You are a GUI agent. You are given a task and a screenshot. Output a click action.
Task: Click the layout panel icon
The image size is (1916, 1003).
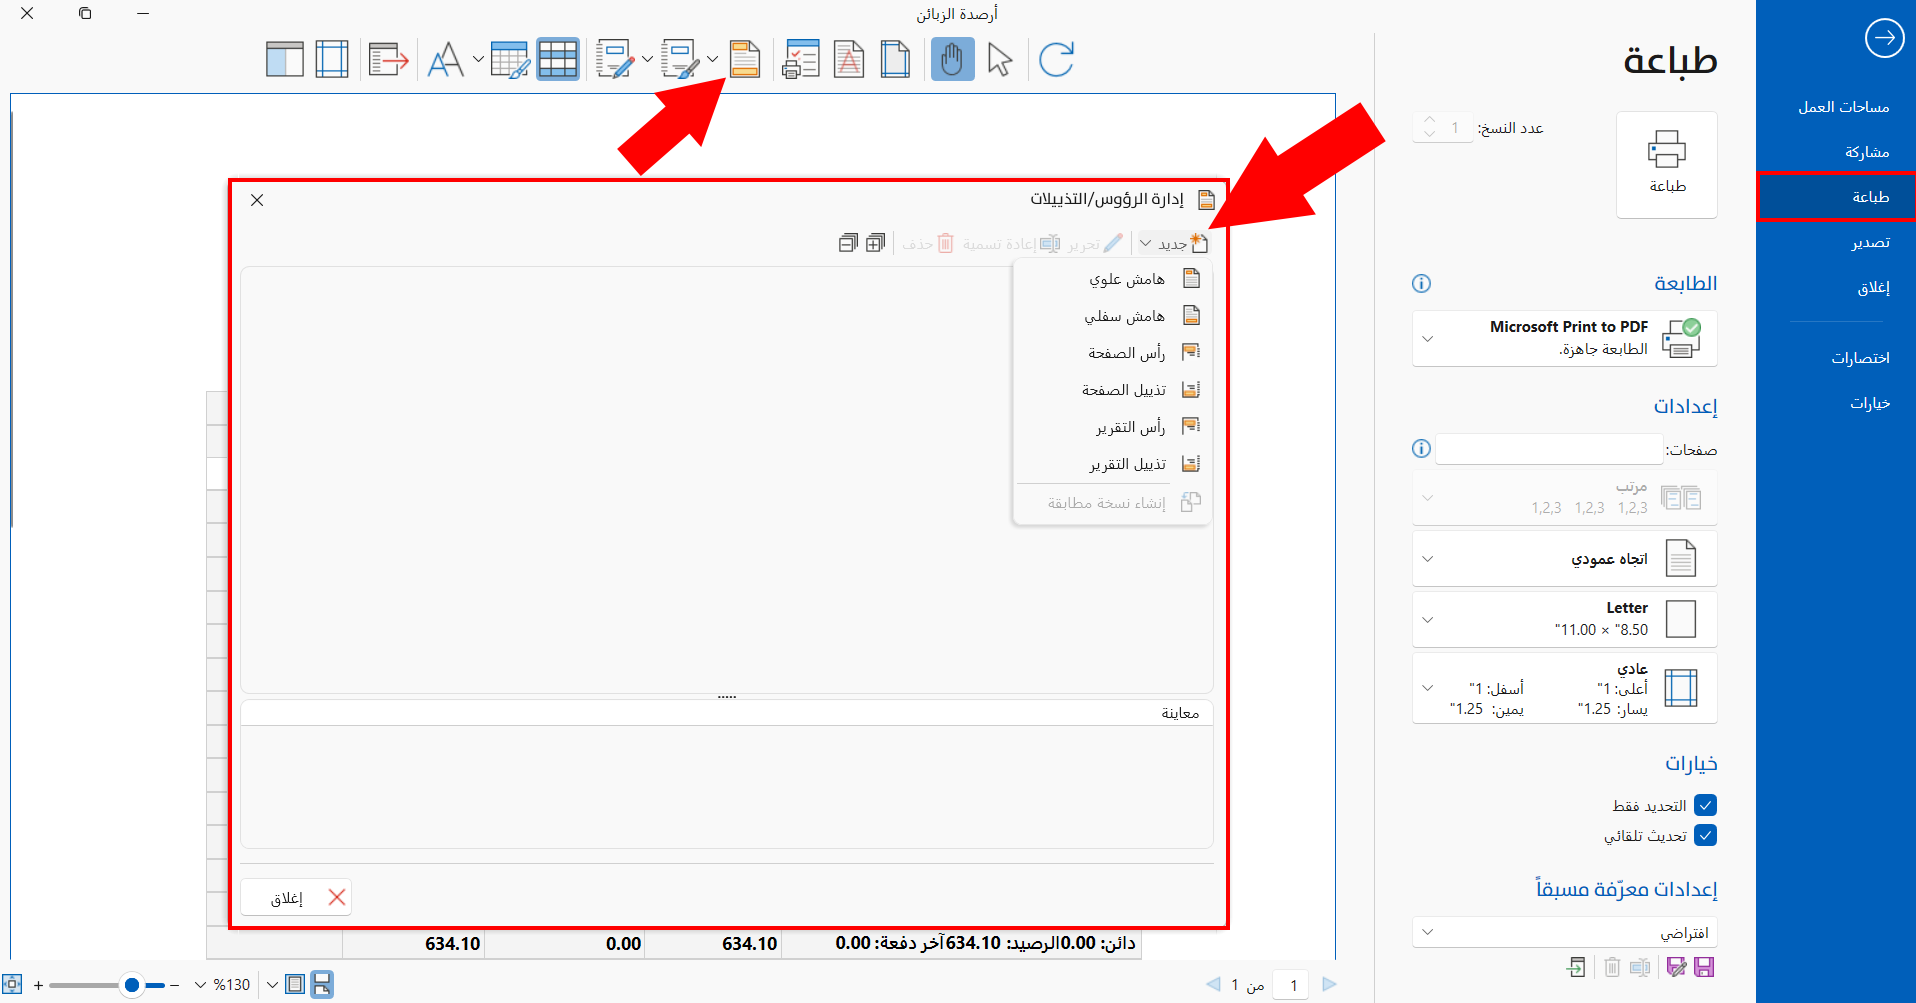pyautogui.click(x=285, y=60)
